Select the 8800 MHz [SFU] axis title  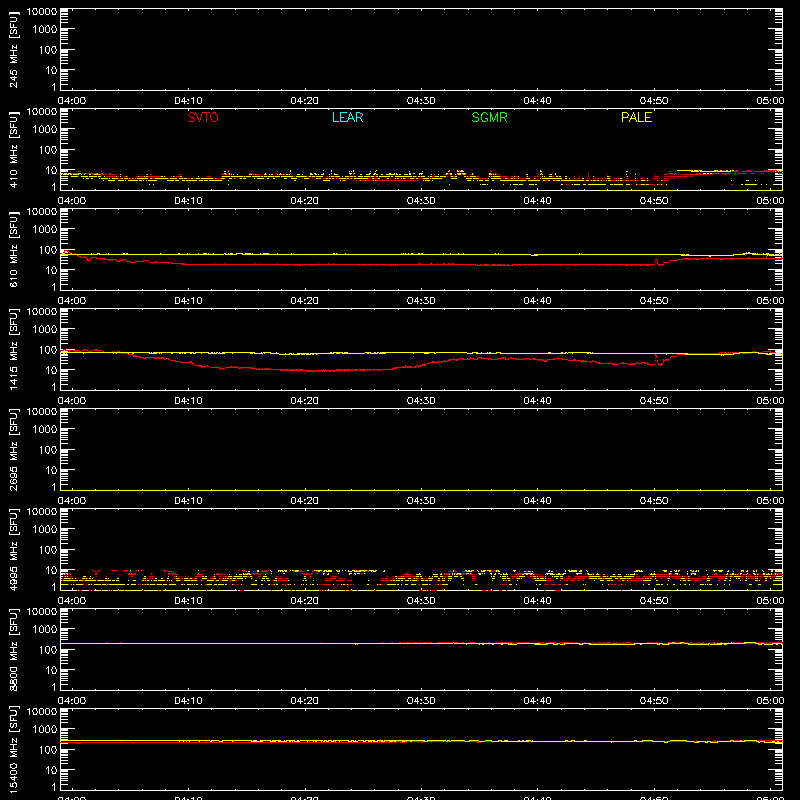pos(14,649)
